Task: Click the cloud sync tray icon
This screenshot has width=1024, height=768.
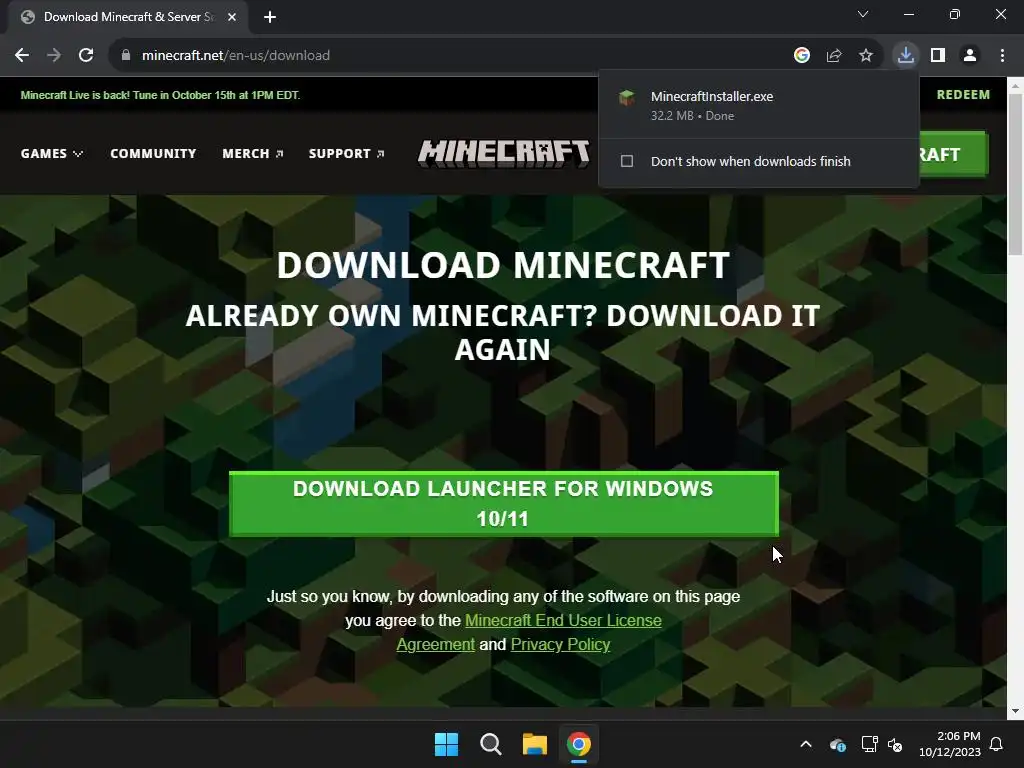Action: pyautogui.click(x=838, y=744)
